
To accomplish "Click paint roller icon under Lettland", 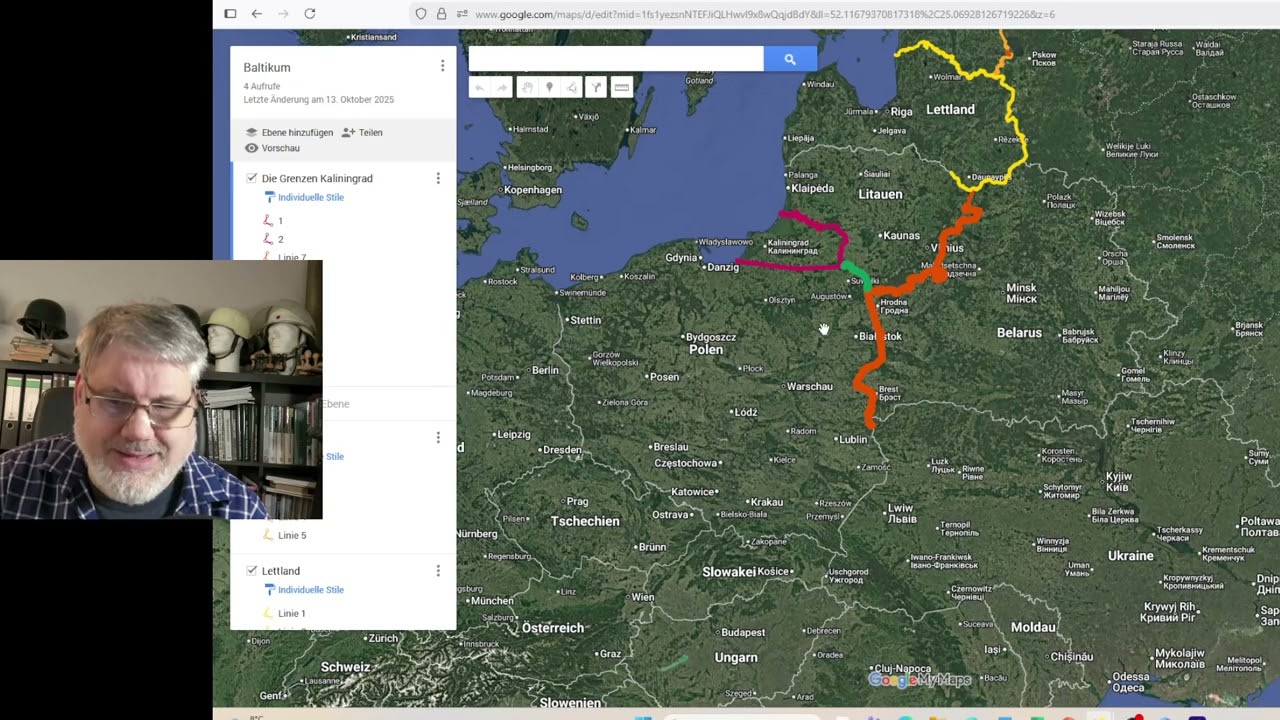I will click(x=269, y=590).
